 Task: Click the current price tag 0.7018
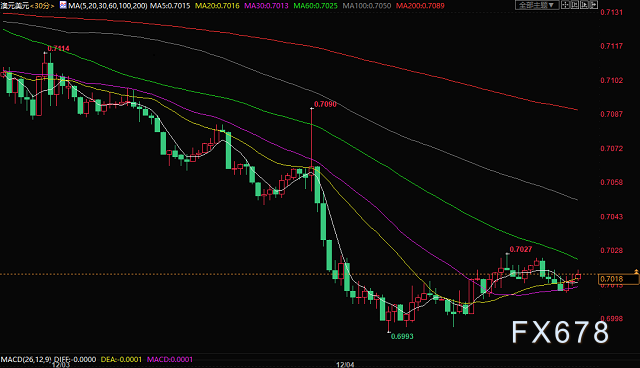(618, 279)
